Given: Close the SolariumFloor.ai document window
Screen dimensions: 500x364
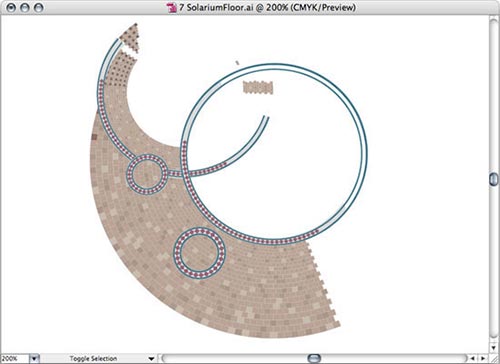Looking at the screenshot, I should [x=11, y=7].
